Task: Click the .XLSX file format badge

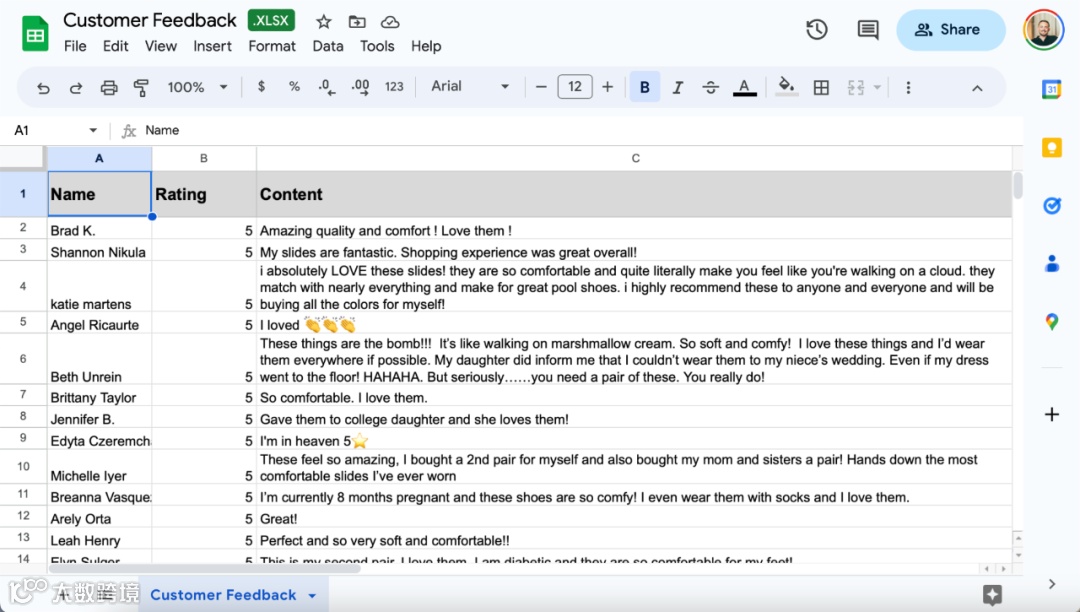Action: coord(271,21)
